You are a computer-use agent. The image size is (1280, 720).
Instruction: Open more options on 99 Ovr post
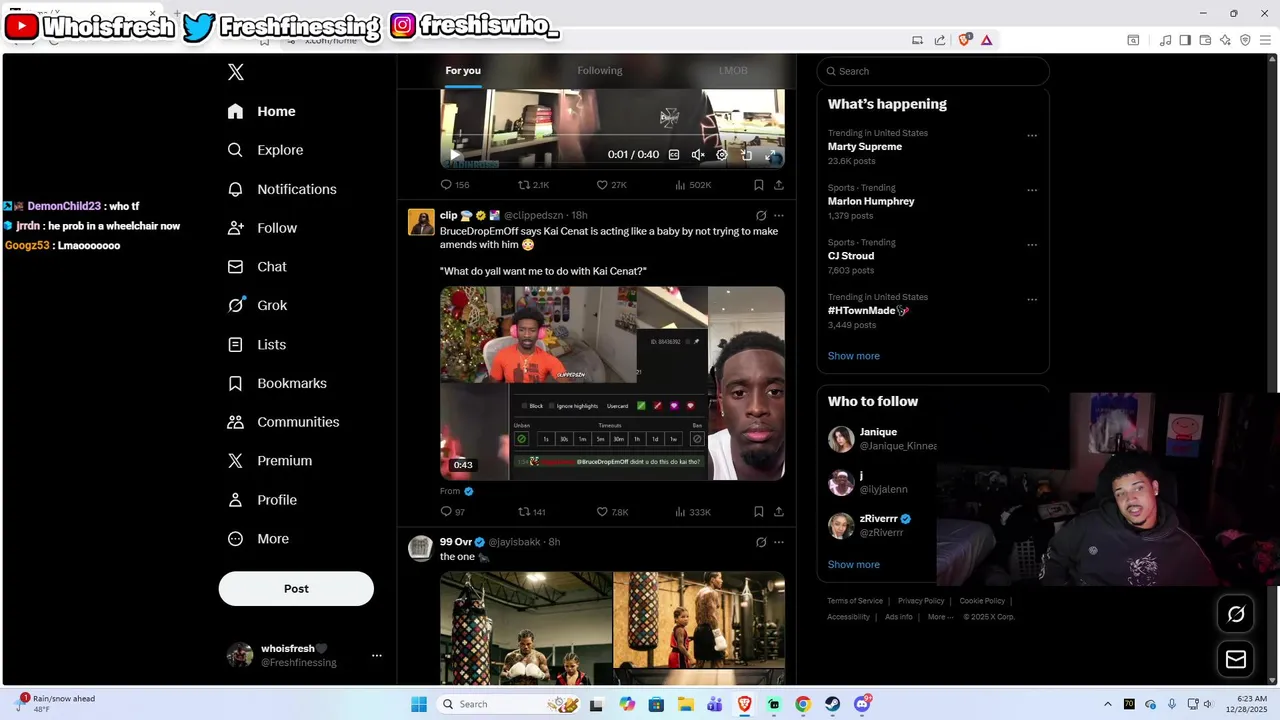(x=779, y=542)
